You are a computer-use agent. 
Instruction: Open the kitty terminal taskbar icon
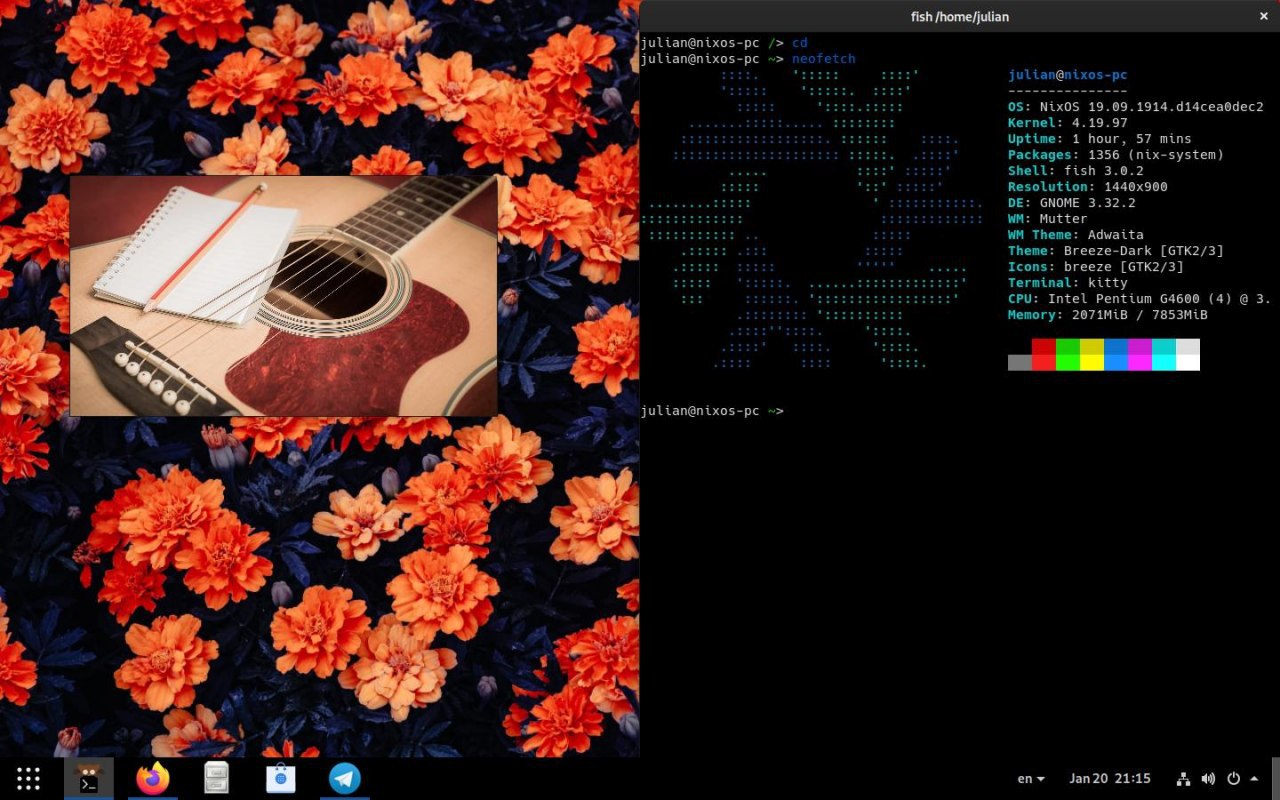[x=89, y=778]
